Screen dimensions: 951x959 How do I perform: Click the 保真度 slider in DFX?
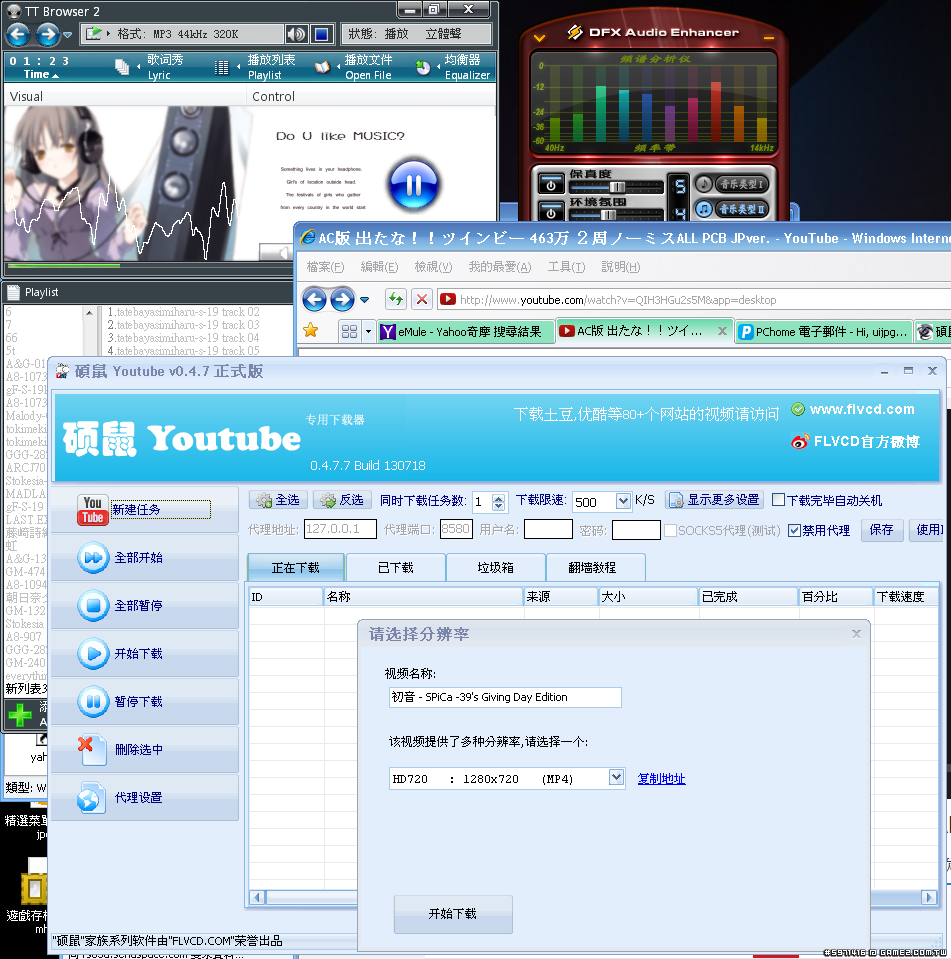click(617, 187)
